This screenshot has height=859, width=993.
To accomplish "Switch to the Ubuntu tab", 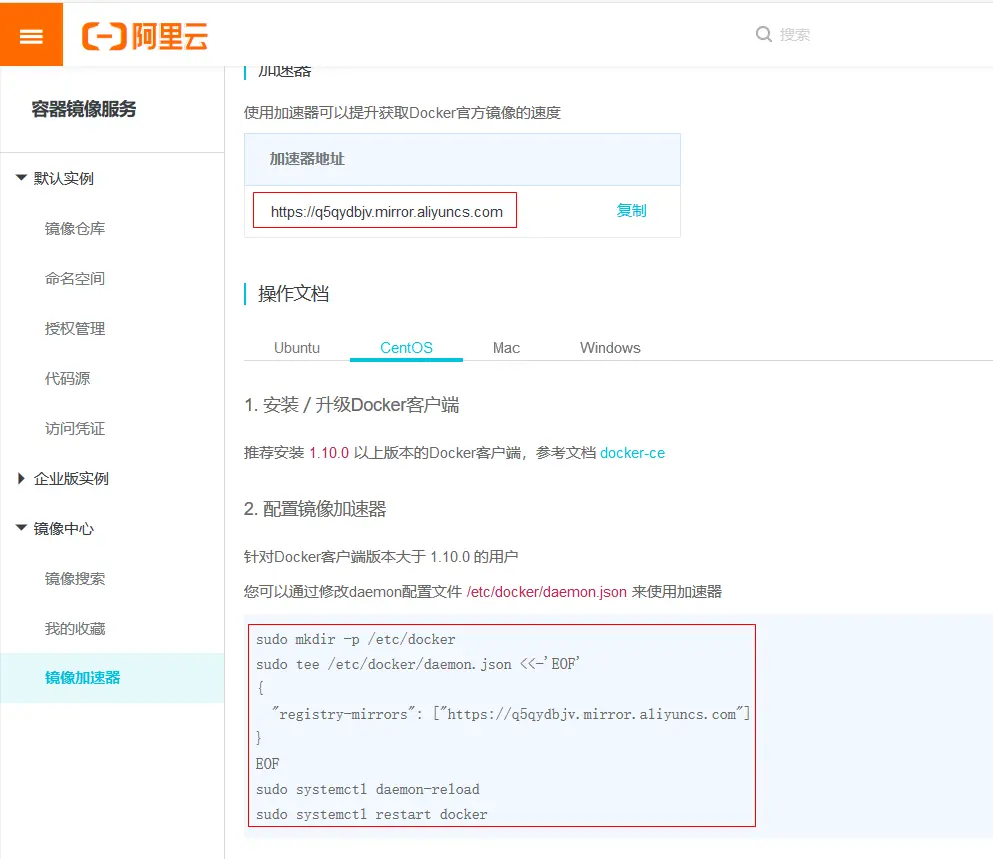I will (x=297, y=348).
